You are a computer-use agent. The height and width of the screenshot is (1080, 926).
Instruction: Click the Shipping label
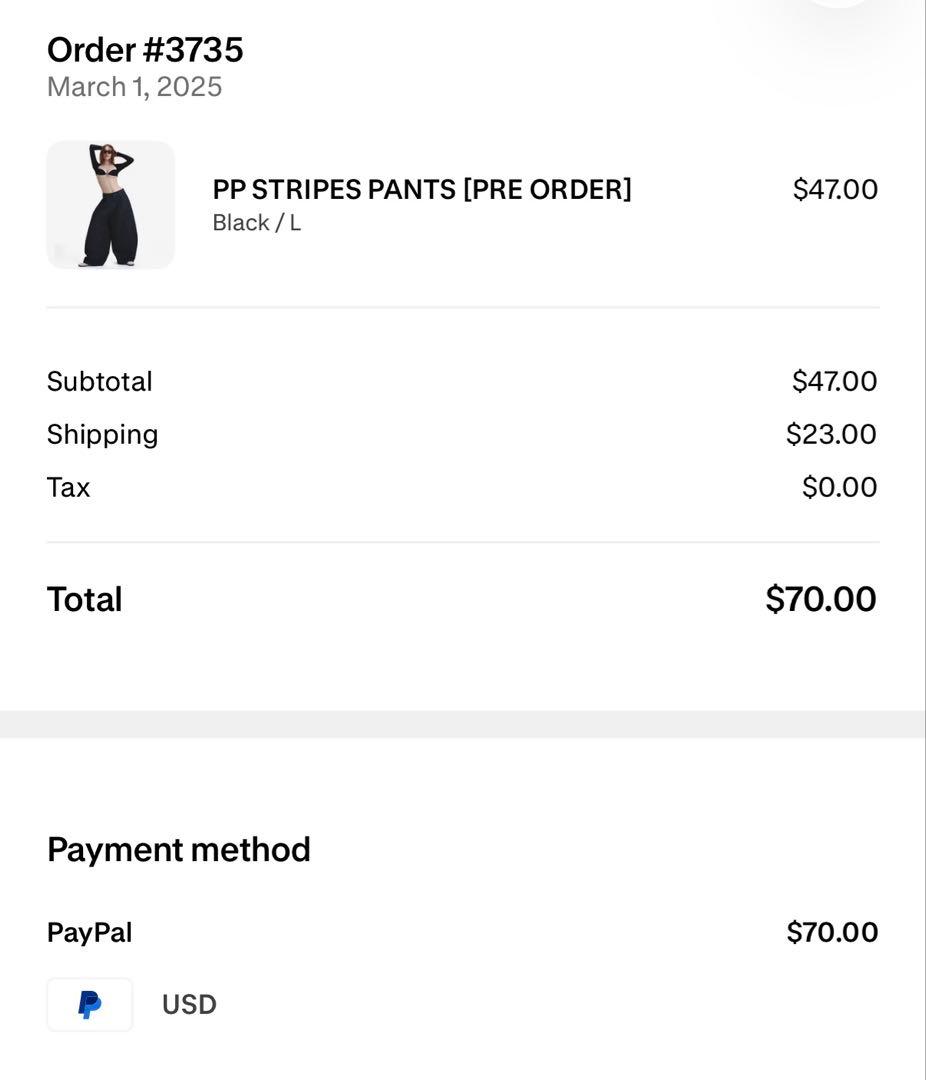pos(102,435)
